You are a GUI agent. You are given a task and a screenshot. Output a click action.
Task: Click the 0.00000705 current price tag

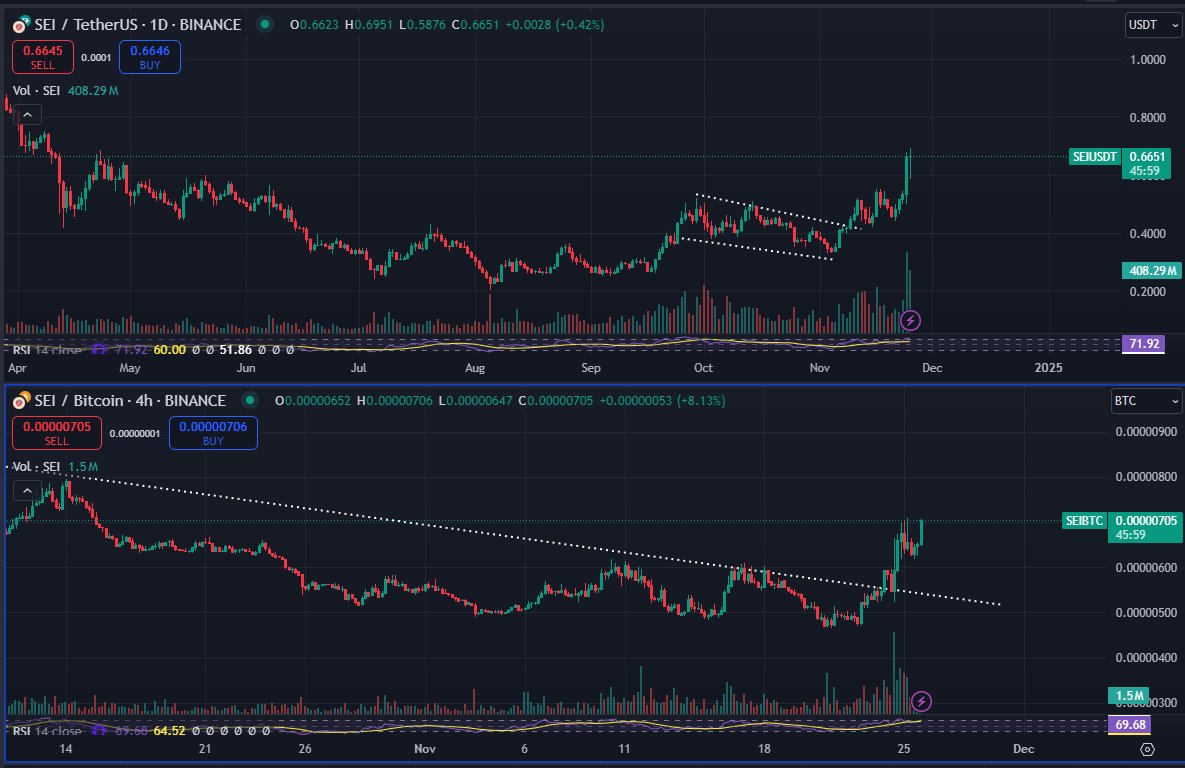pyautogui.click(x=1146, y=527)
